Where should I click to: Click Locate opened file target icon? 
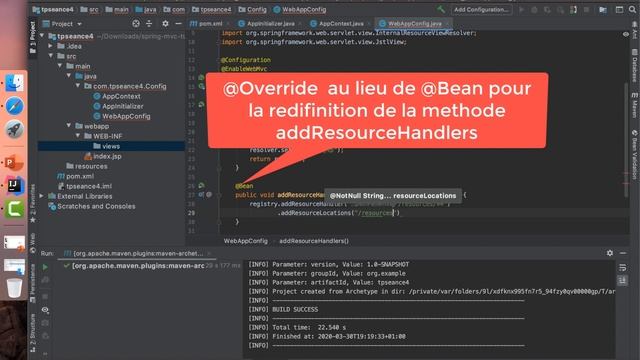coord(136,24)
